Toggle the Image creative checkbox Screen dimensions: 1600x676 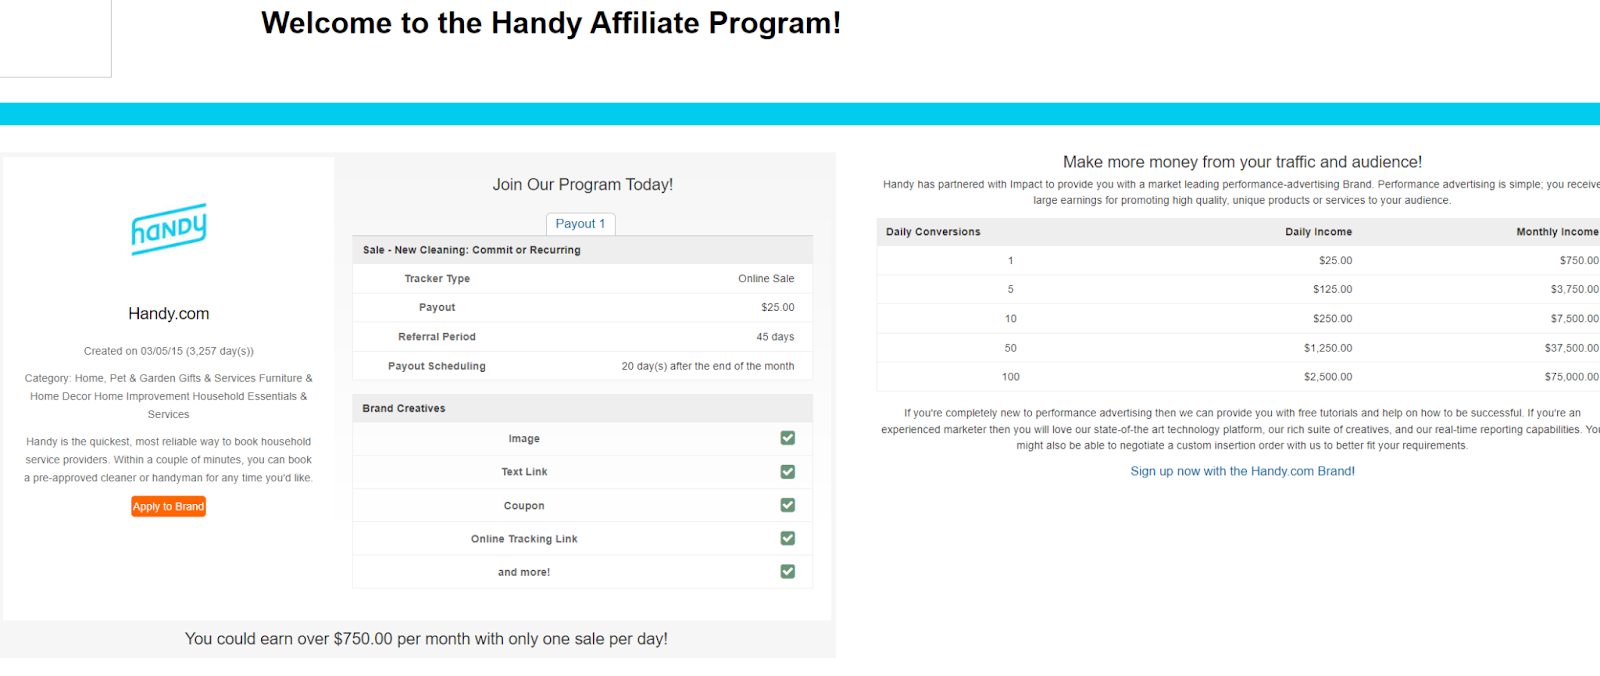788,438
